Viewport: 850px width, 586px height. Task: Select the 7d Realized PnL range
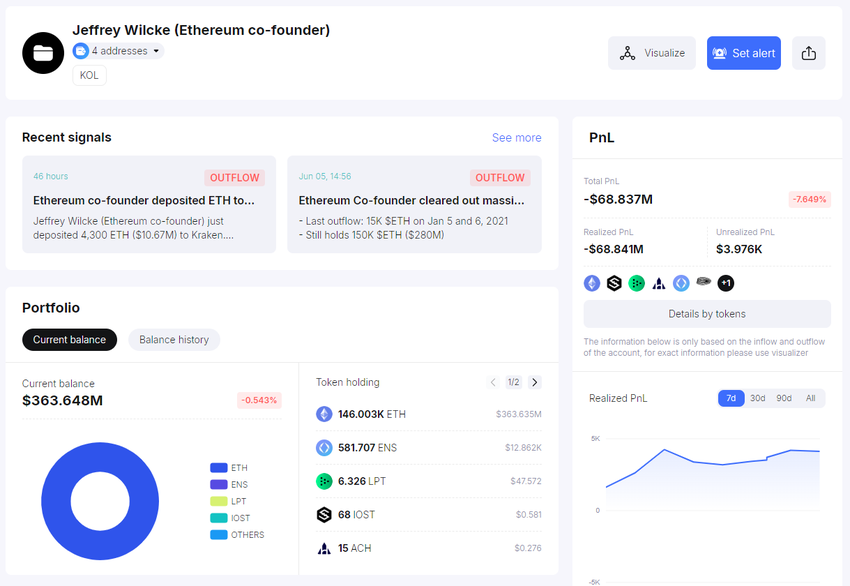pos(731,398)
